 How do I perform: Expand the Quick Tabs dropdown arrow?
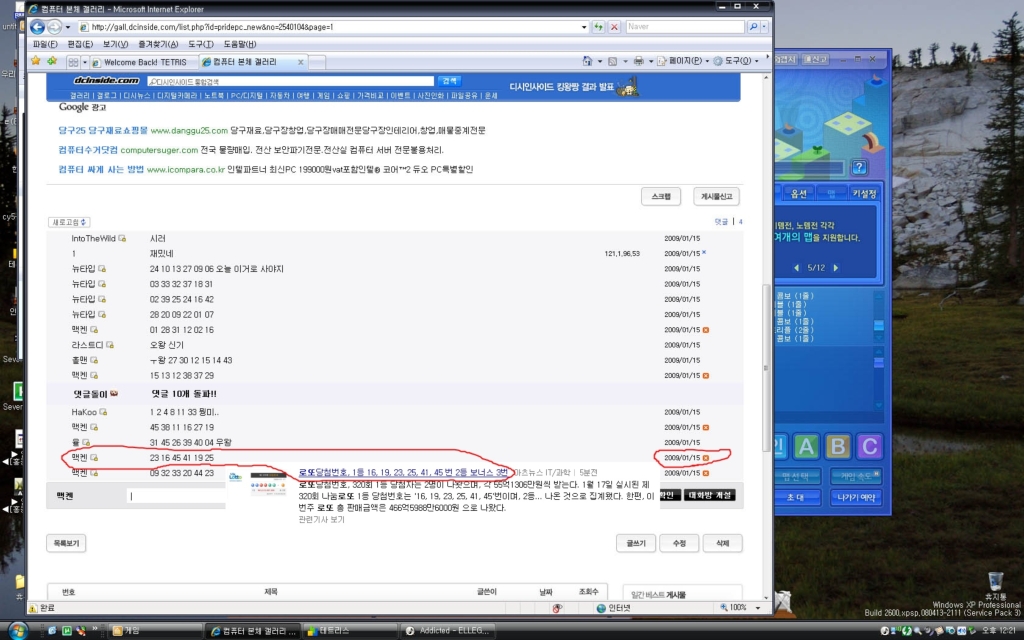pyautogui.click(x=84, y=62)
